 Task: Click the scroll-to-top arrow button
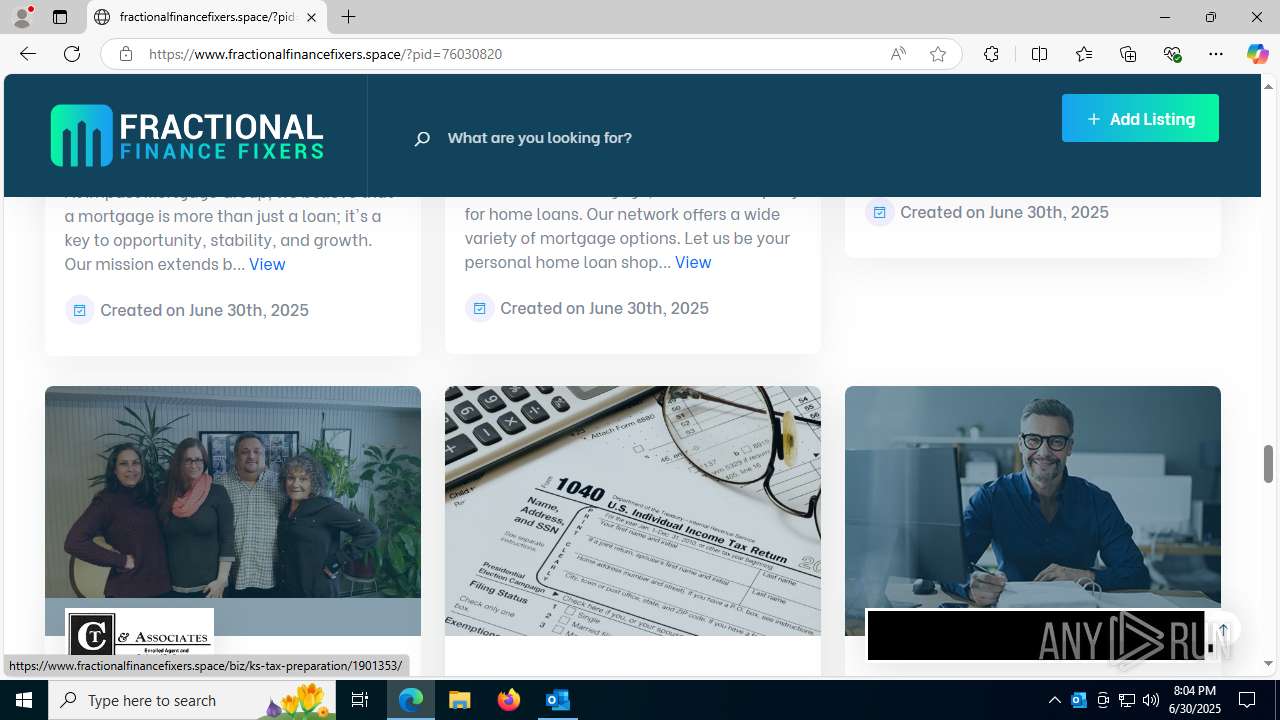[1223, 630]
